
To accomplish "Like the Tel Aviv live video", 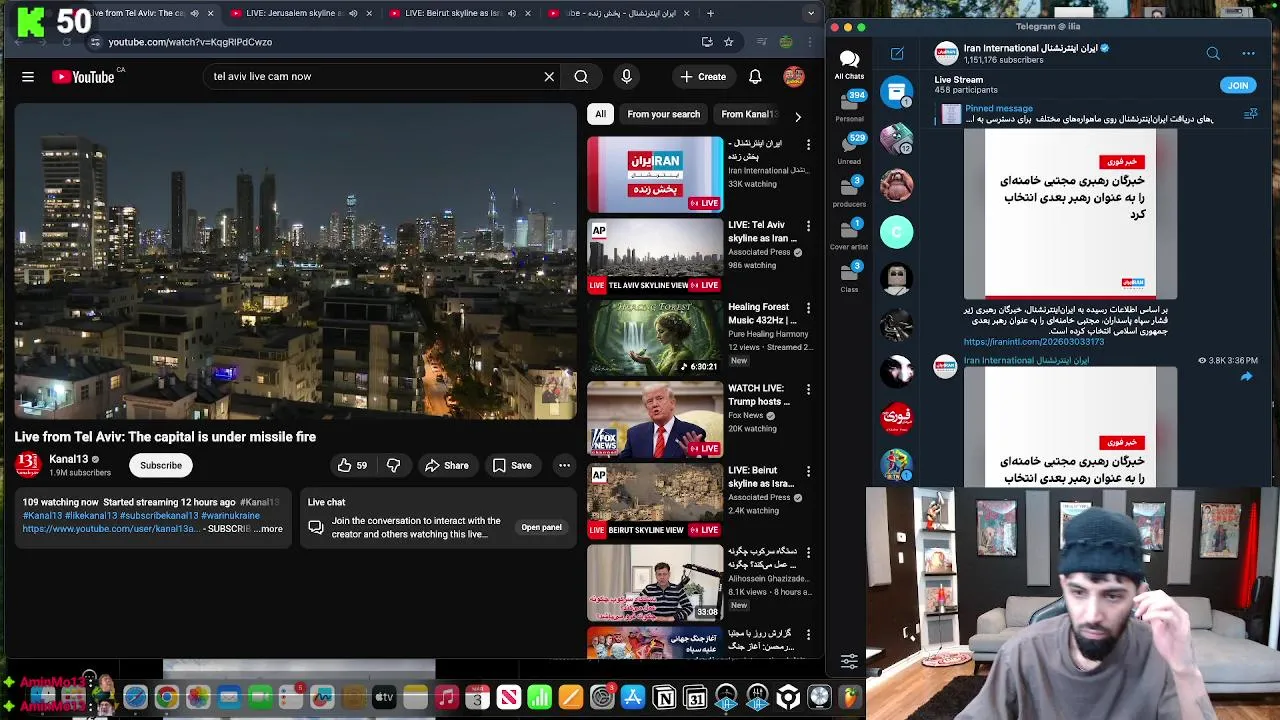I will [x=352, y=465].
